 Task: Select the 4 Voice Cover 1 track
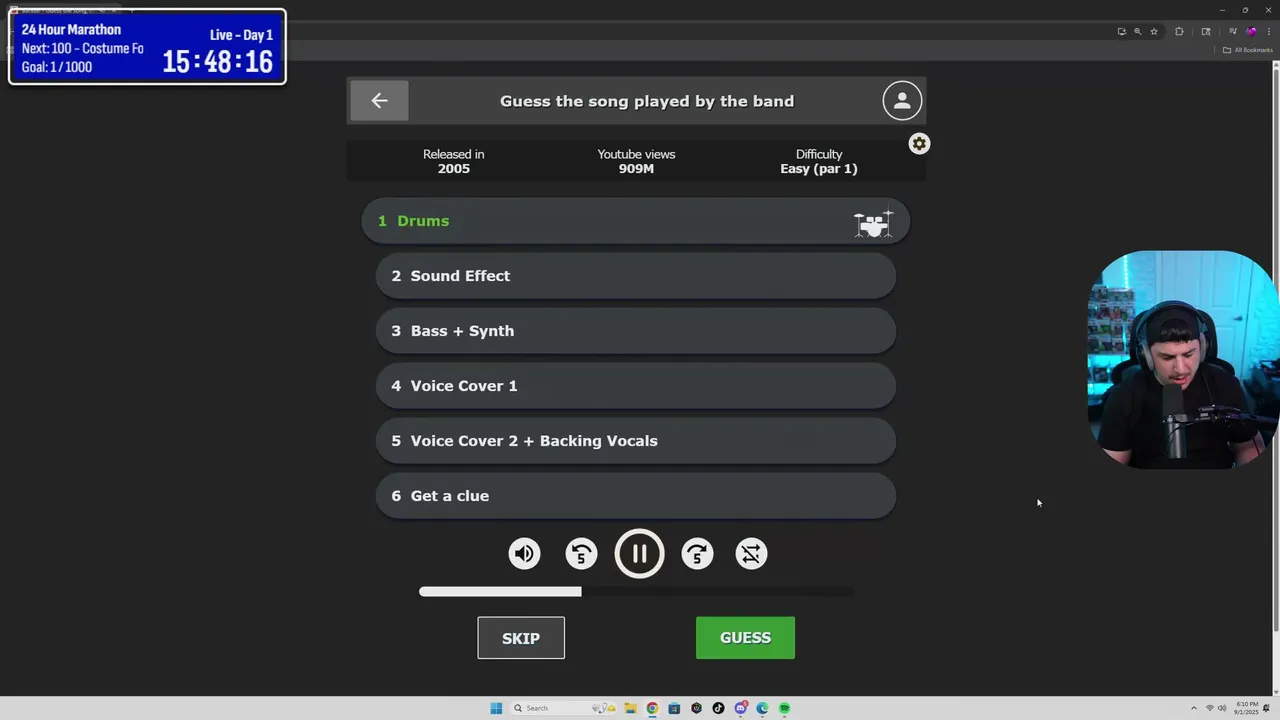tap(635, 386)
